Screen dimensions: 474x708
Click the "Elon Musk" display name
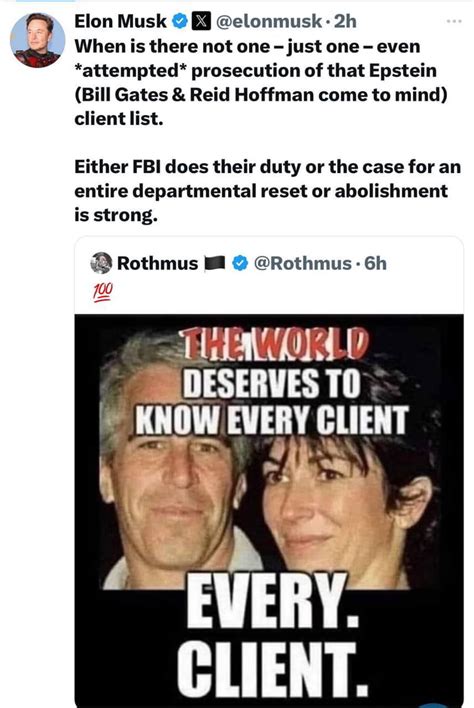coord(120,21)
